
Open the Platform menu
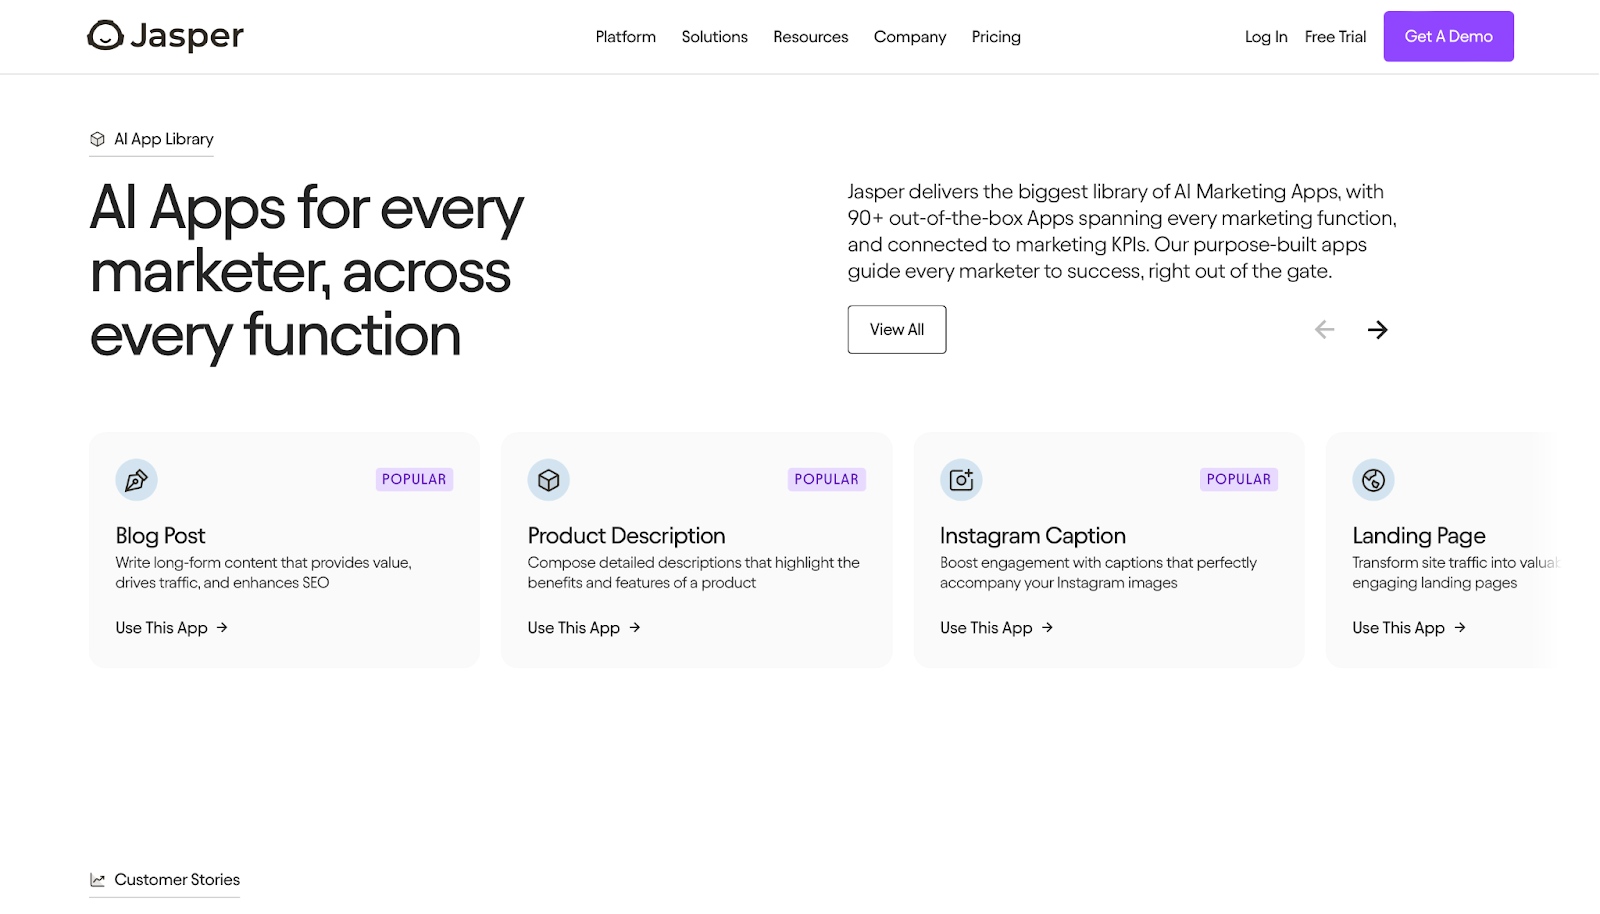pos(626,37)
